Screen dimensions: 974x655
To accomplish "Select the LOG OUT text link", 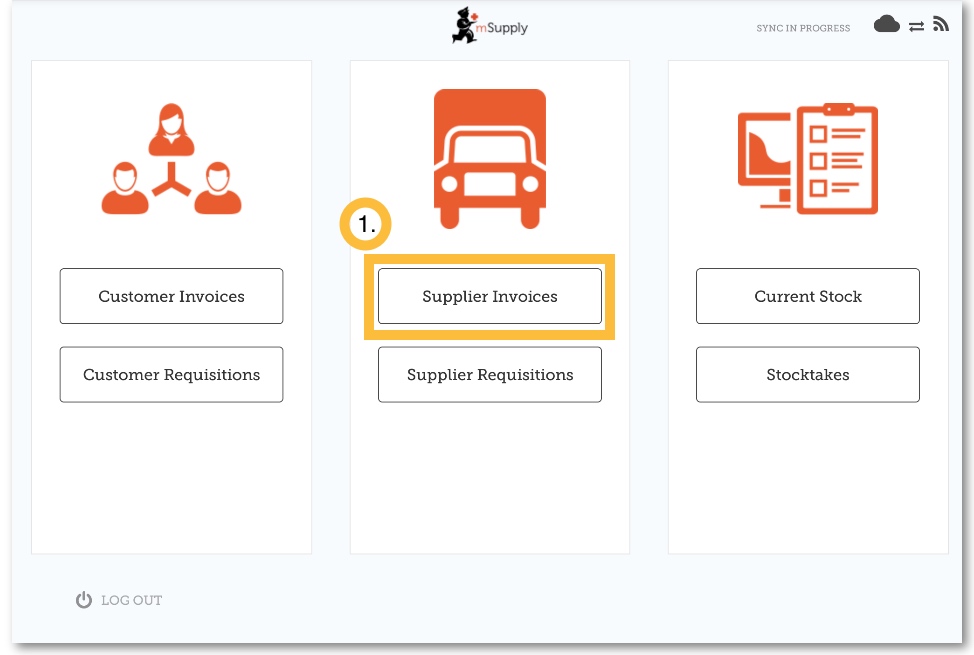I will pos(131,601).
